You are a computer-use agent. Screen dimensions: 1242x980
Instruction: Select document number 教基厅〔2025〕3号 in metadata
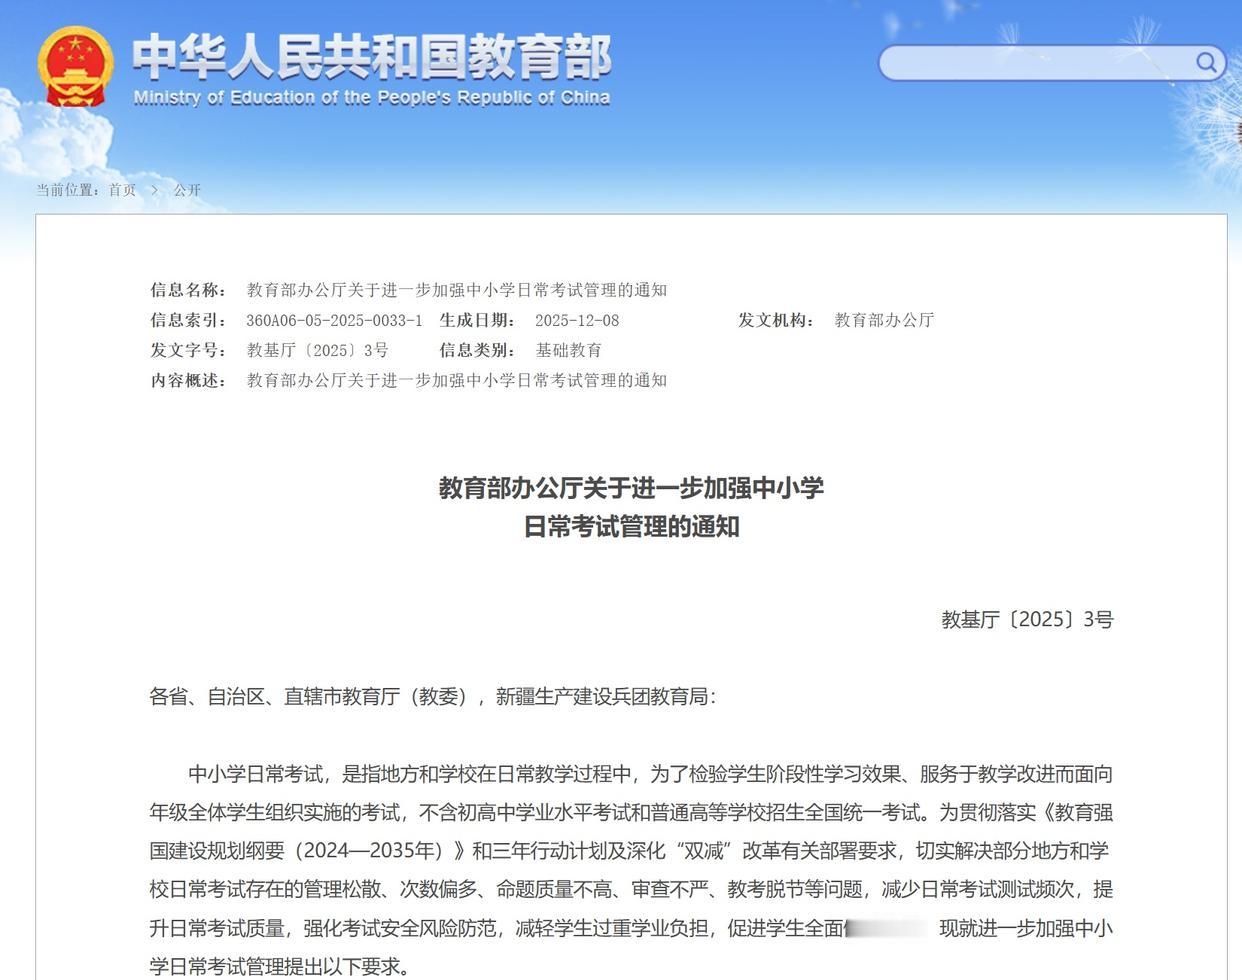point(317,350)
